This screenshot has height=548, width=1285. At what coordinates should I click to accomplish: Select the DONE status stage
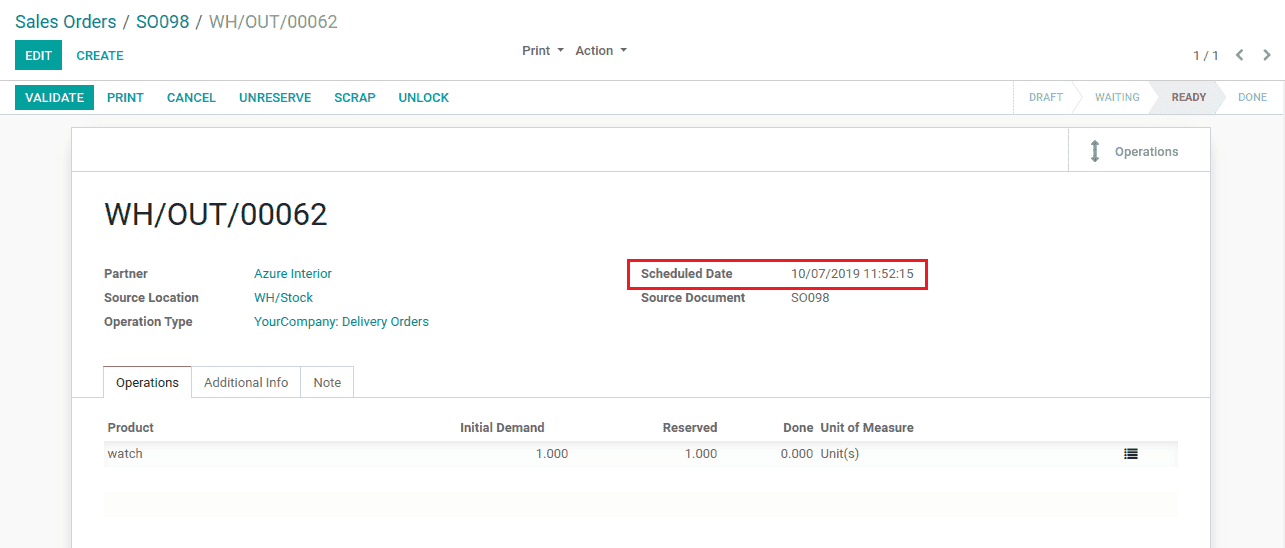pos(1252,98)
